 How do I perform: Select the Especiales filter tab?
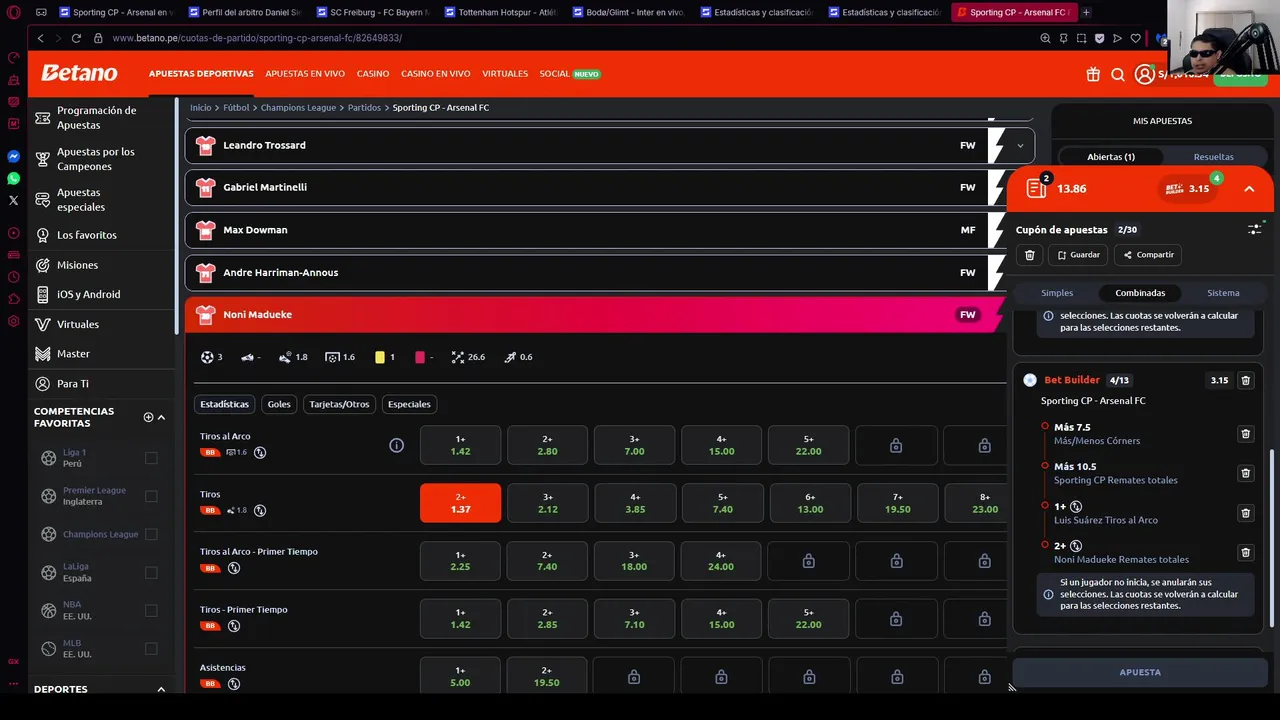pyautogui.click(x=409, y=404)
